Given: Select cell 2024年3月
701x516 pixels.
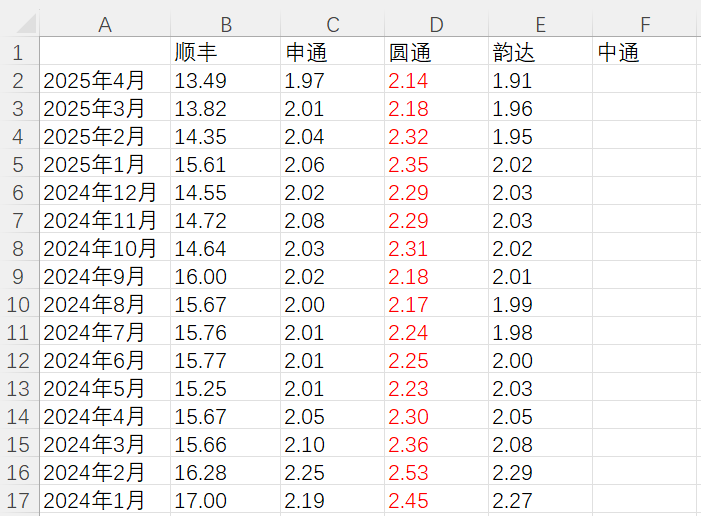Looking at the screenshot, I should coord(105,444).
